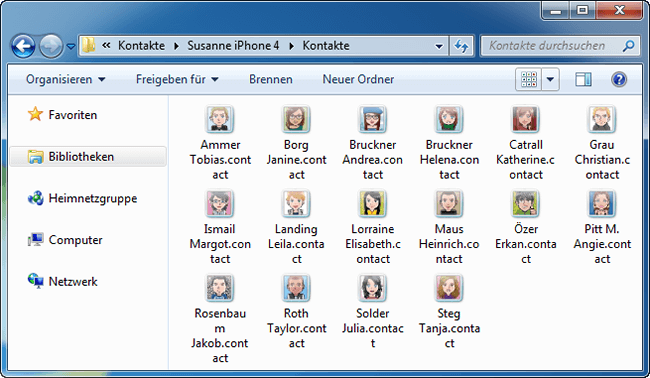Click the Lorraine Elisabeth.contact file name
650x378 pixels.
pos(373,244)
